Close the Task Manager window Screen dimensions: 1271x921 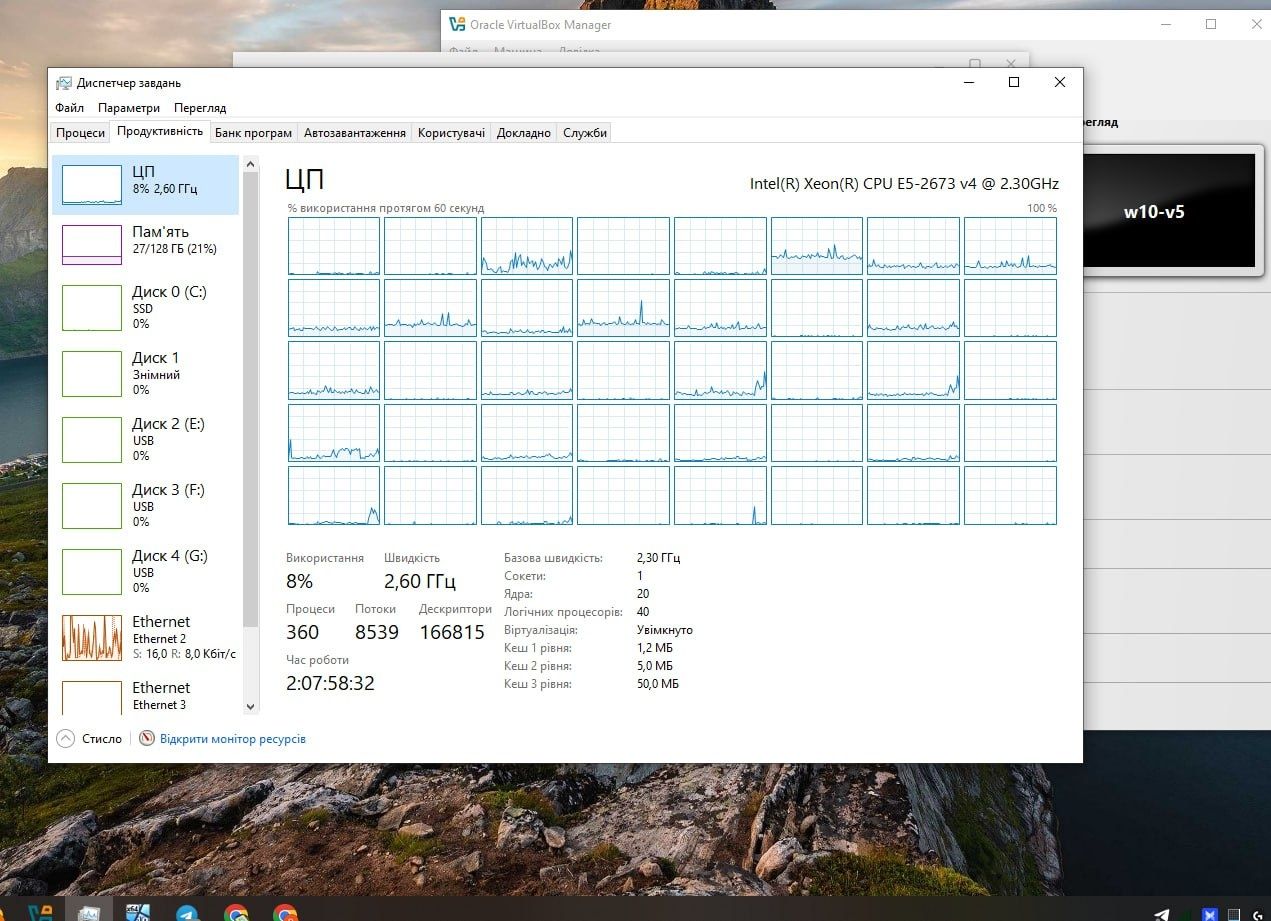click(1059, 82)
